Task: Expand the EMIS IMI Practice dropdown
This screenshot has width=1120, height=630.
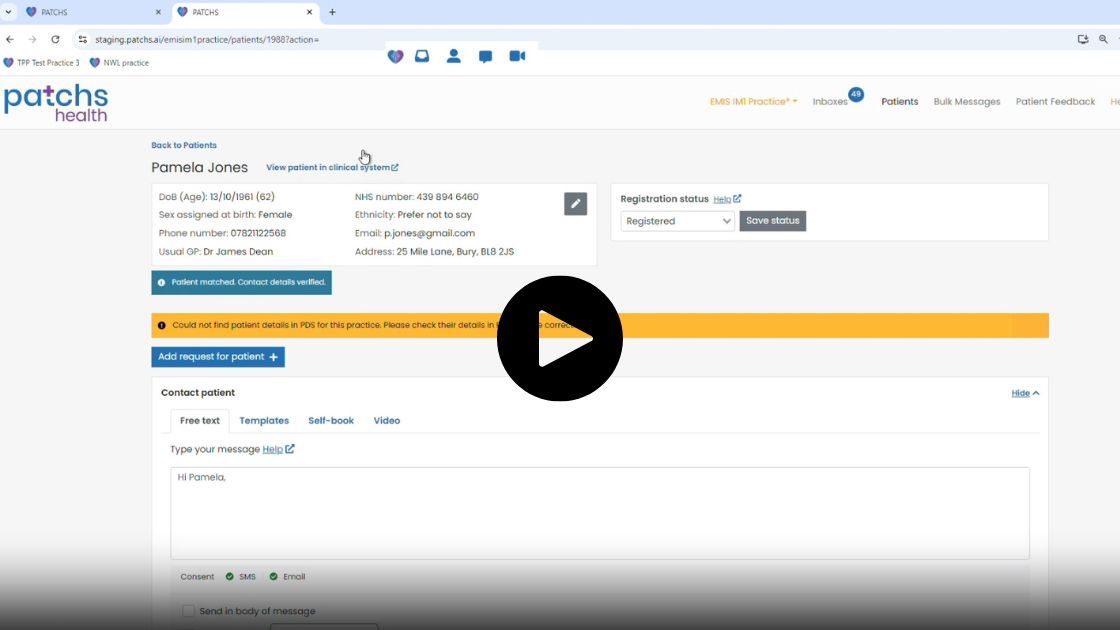Action: pyautogui.click(x=753, y=101)
